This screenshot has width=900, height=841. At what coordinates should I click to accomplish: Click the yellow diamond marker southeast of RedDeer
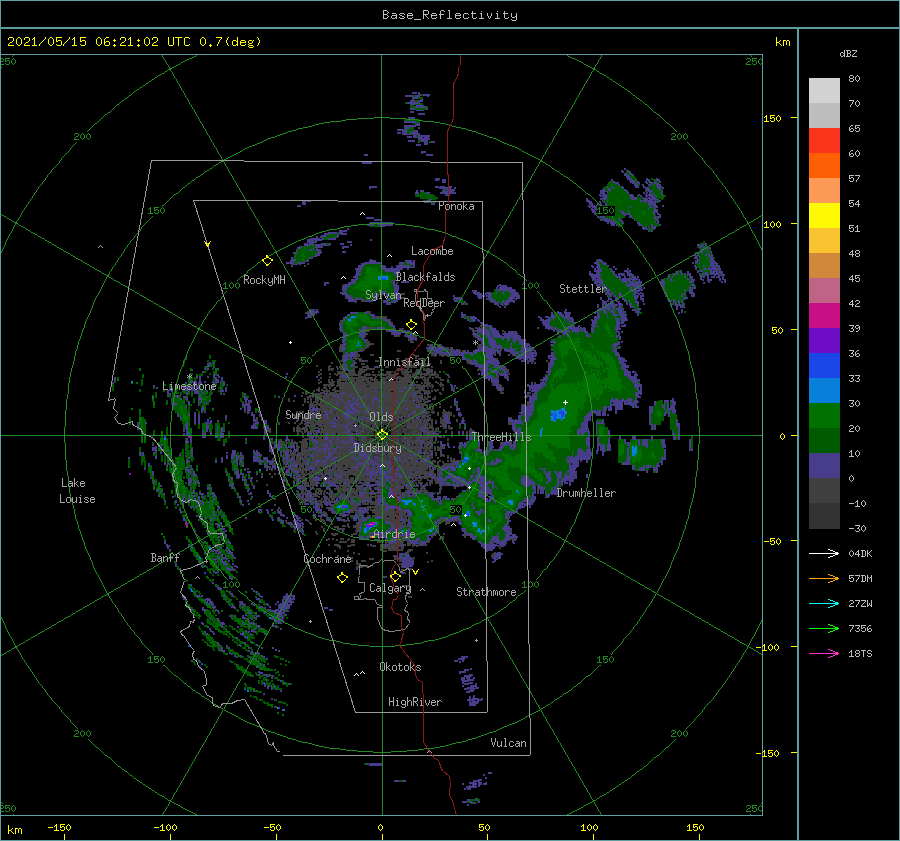(411, 325)
